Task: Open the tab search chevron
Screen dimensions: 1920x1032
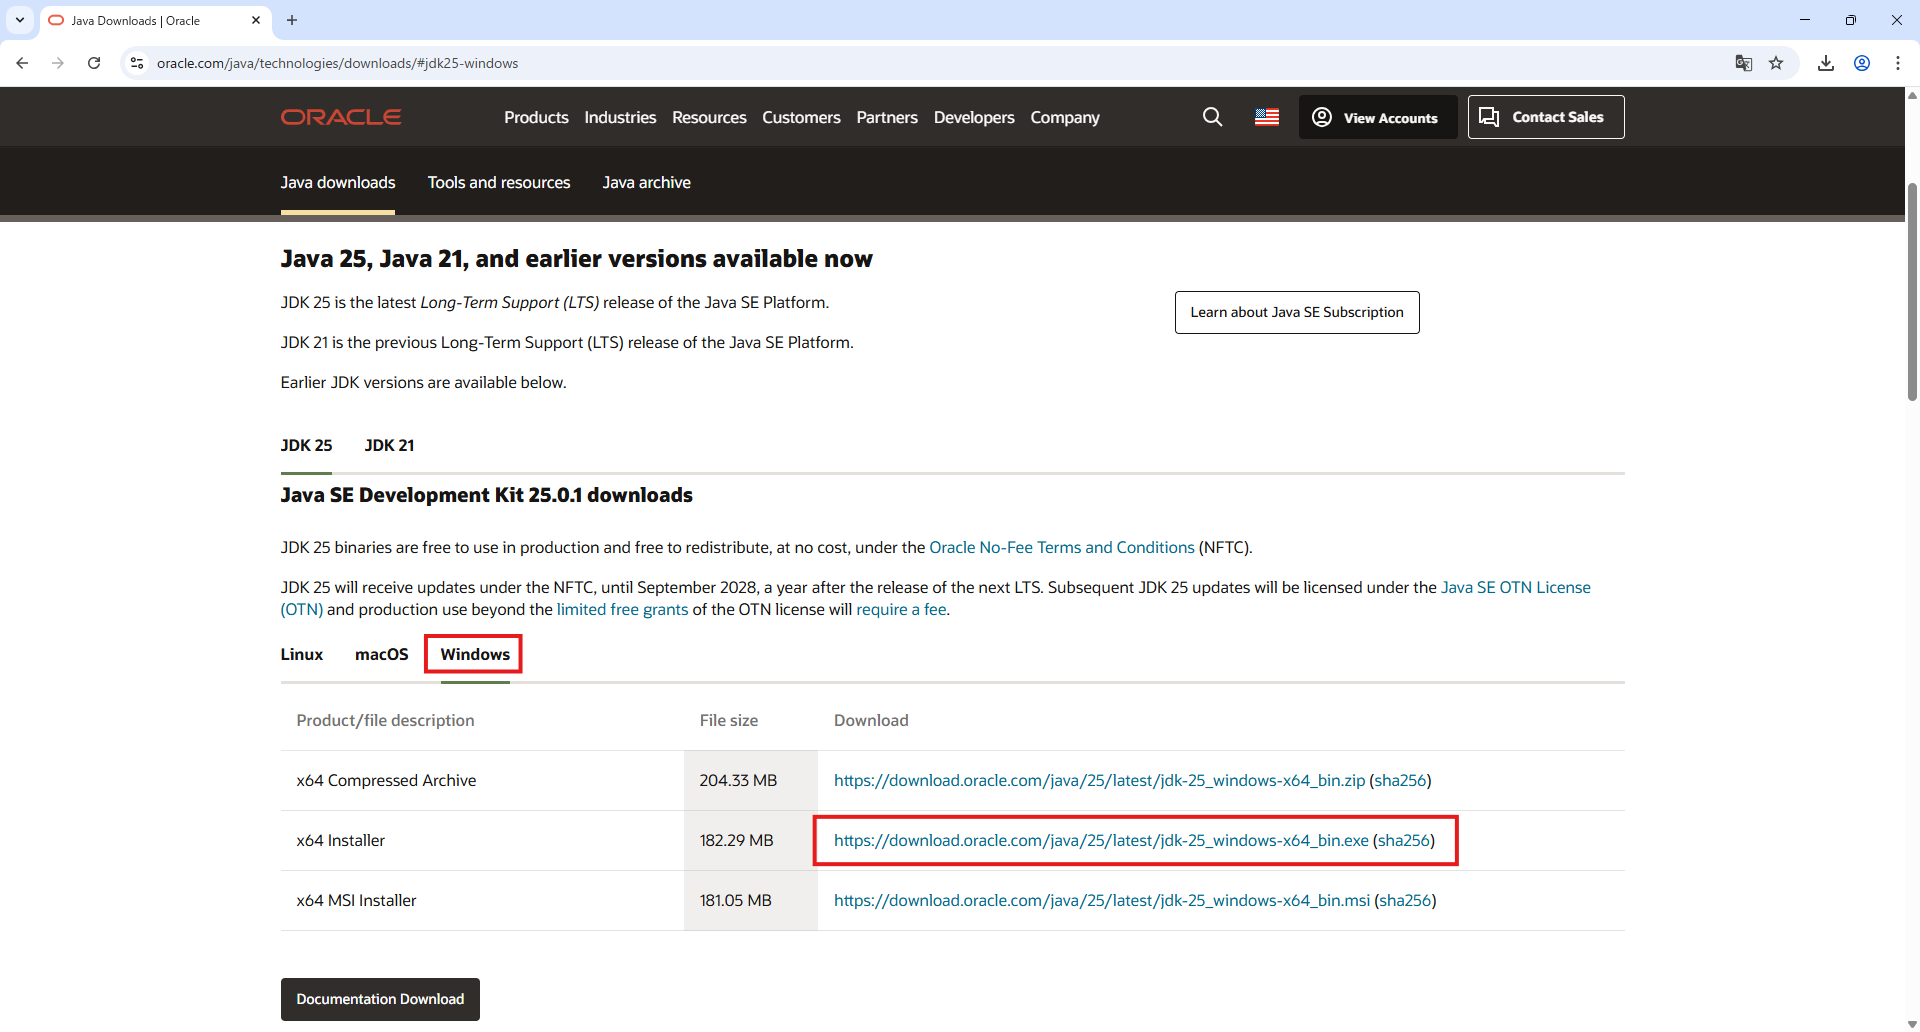Action: pyautogui.click(x=19, y=20)
